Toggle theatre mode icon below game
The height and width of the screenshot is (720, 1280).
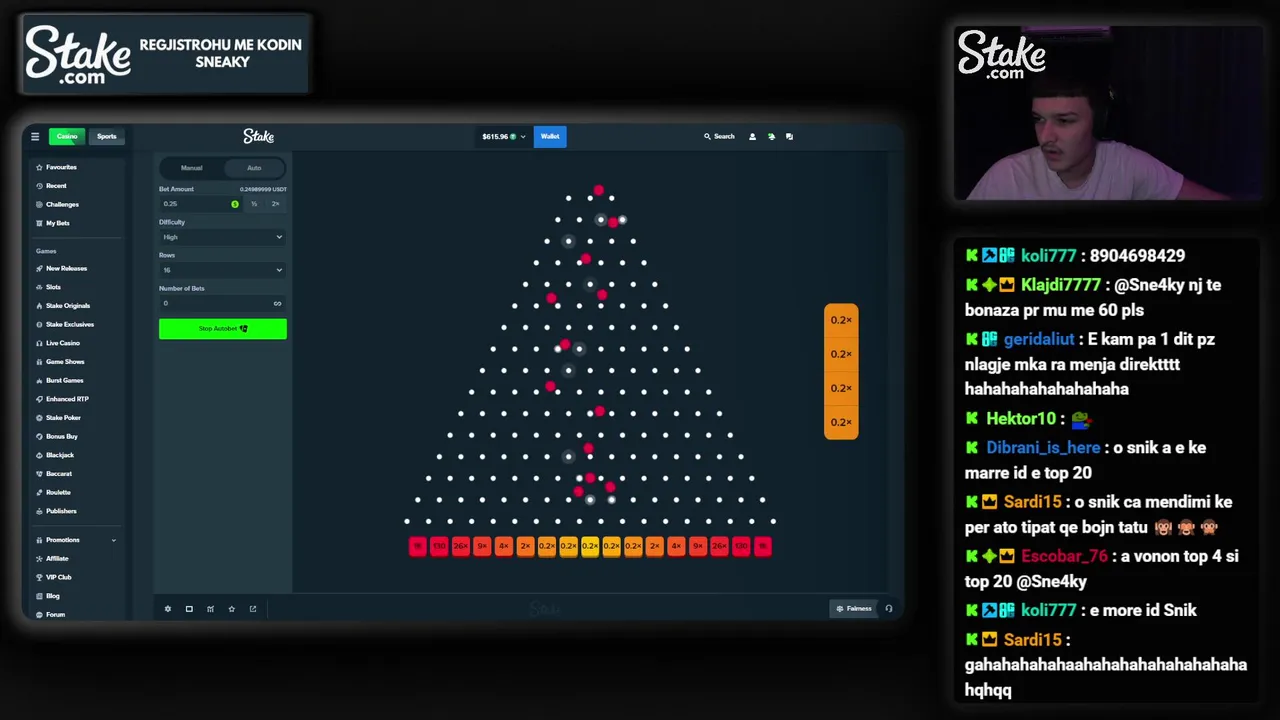[189, 609]
